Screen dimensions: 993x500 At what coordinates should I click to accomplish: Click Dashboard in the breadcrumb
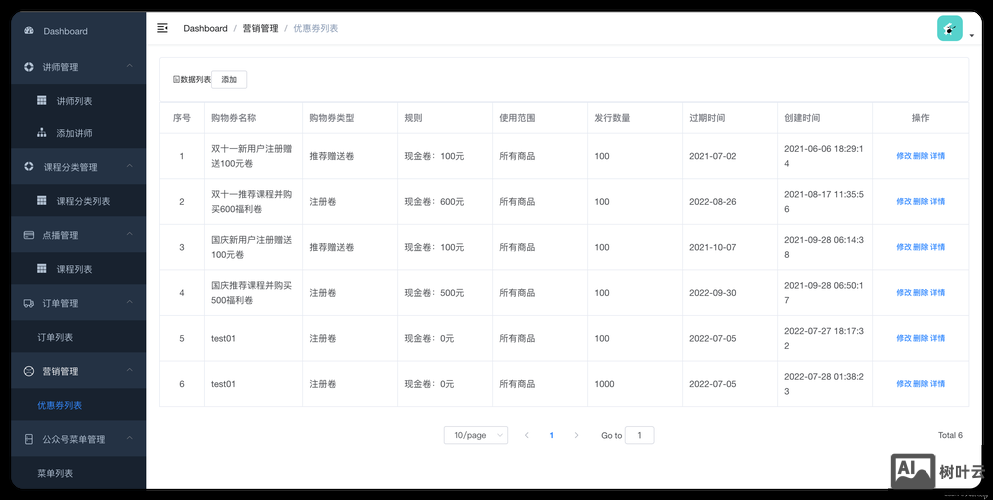(x=205, y=28)
